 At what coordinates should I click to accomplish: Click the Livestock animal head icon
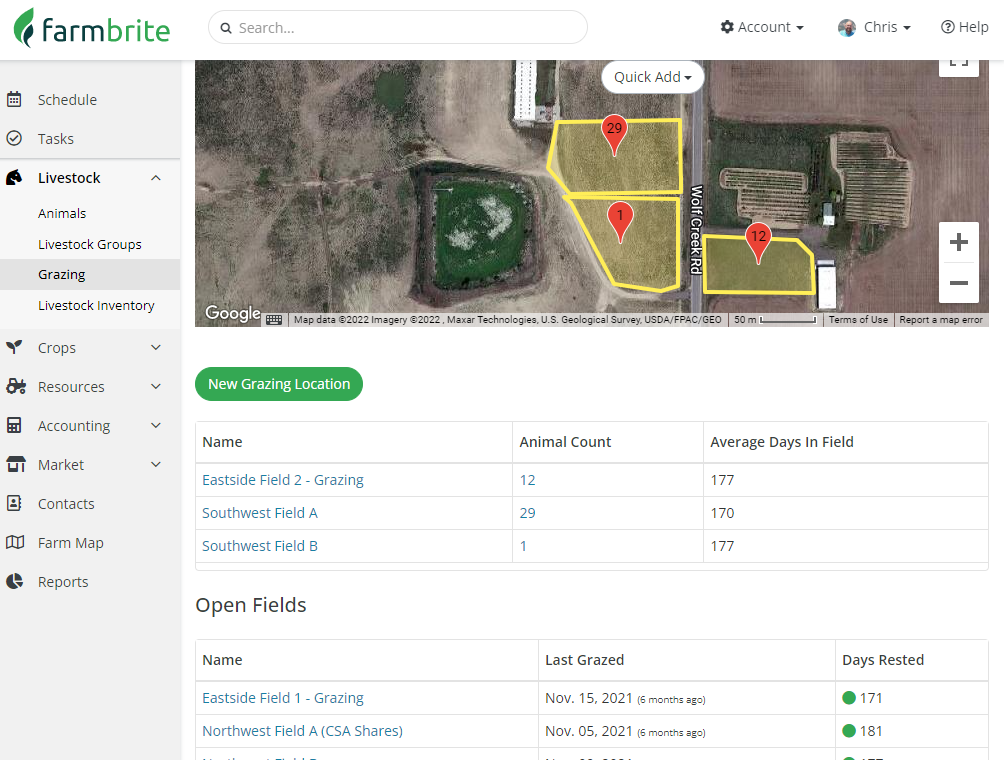(x=14, y=177)
